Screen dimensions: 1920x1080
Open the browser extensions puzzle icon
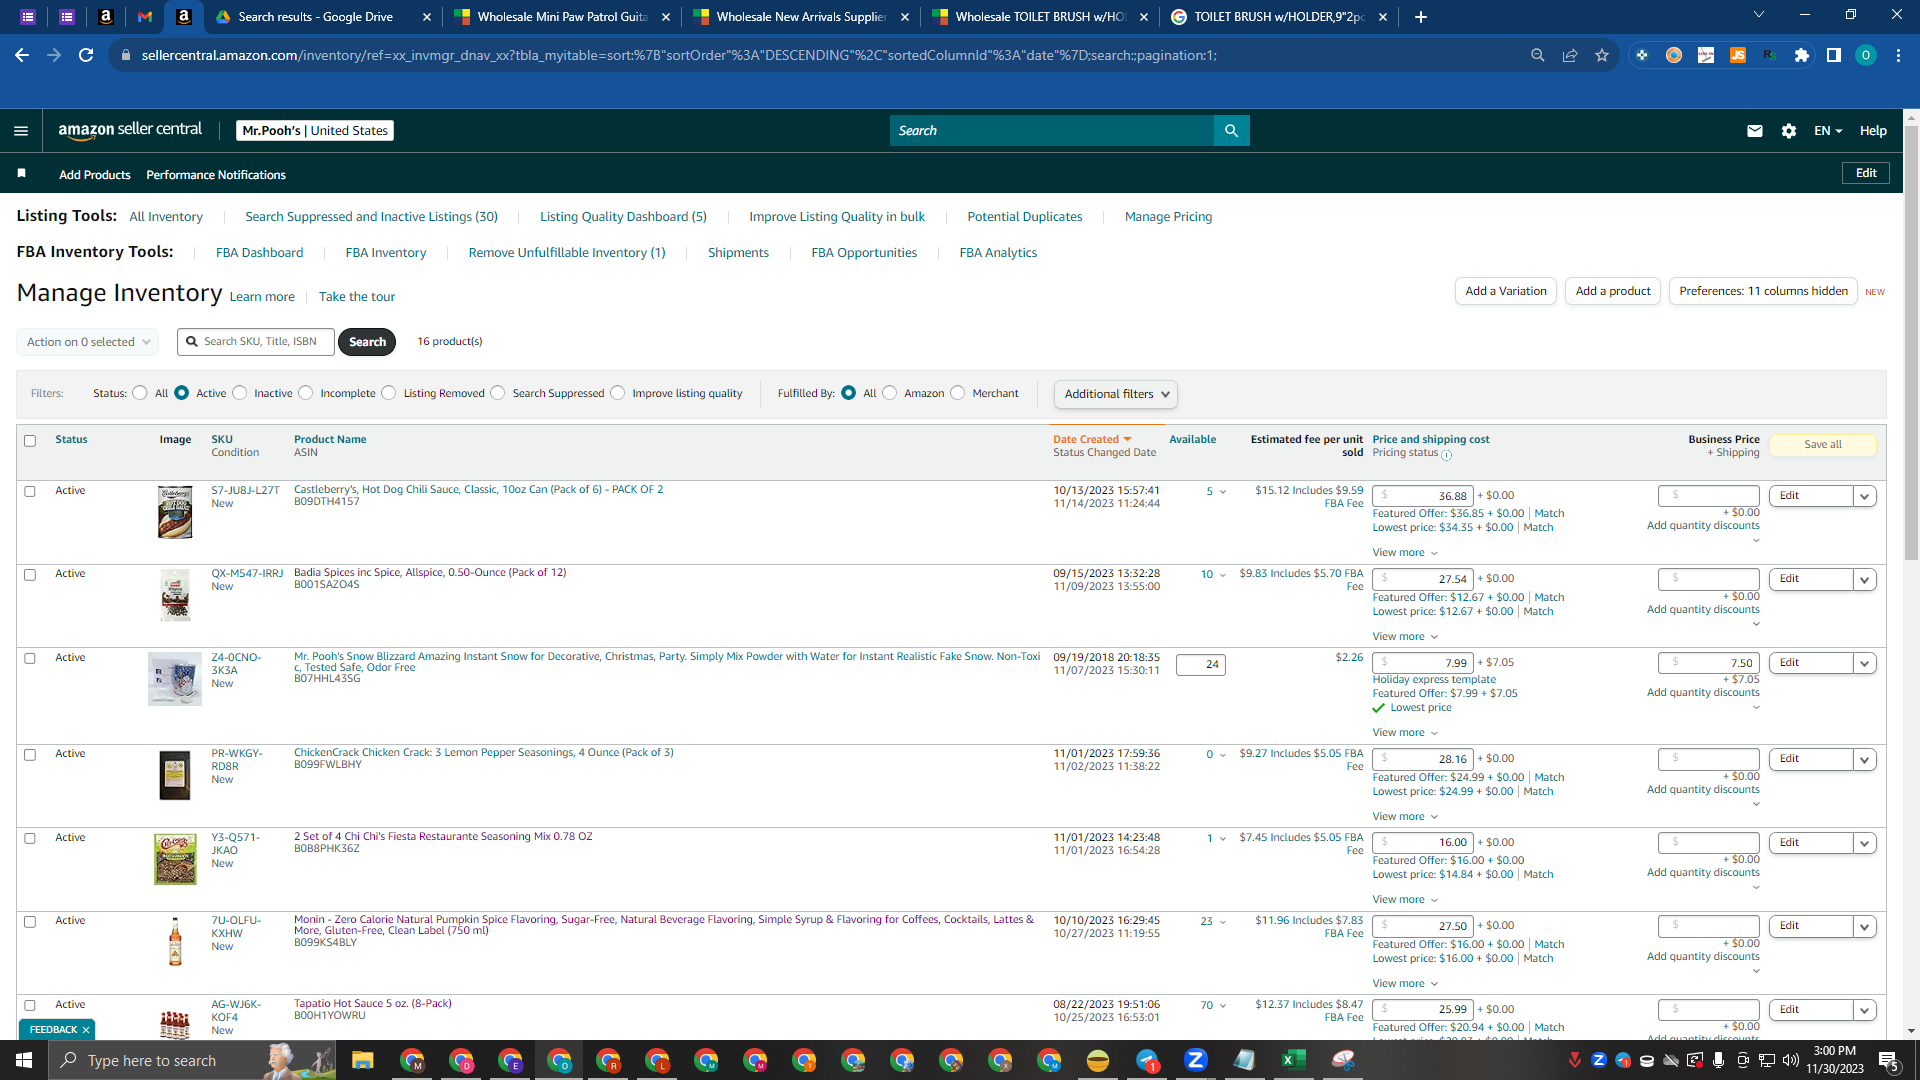[1802, 55]
